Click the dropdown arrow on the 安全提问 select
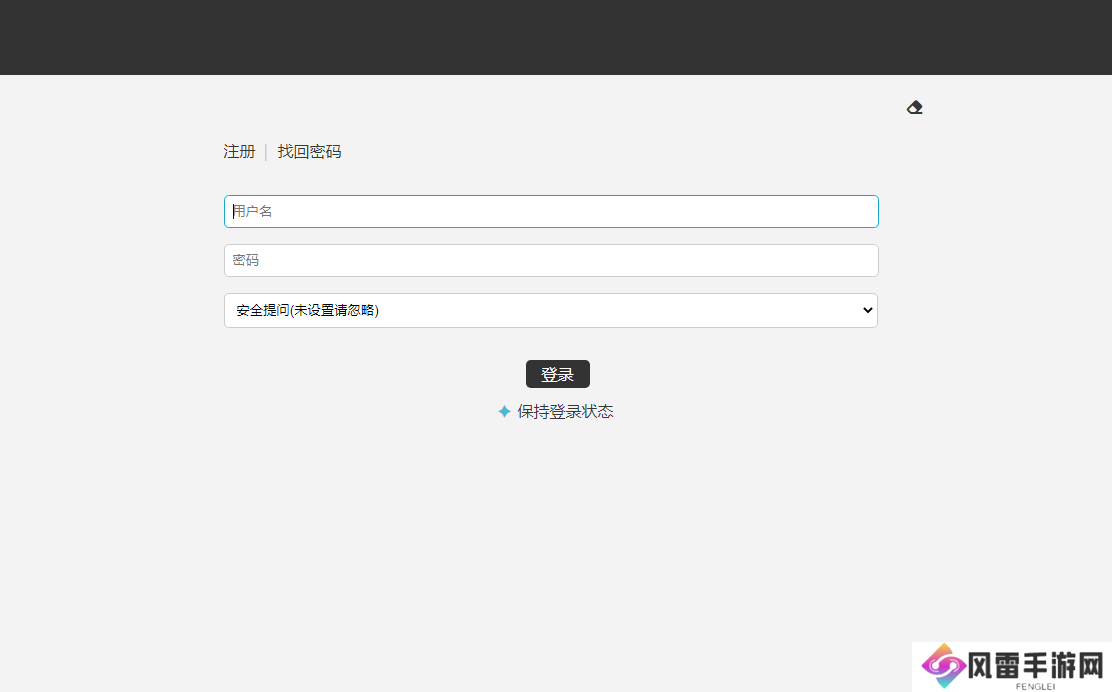The width and height of the screenshot is (1112, 692). click(x=866, y=310)
